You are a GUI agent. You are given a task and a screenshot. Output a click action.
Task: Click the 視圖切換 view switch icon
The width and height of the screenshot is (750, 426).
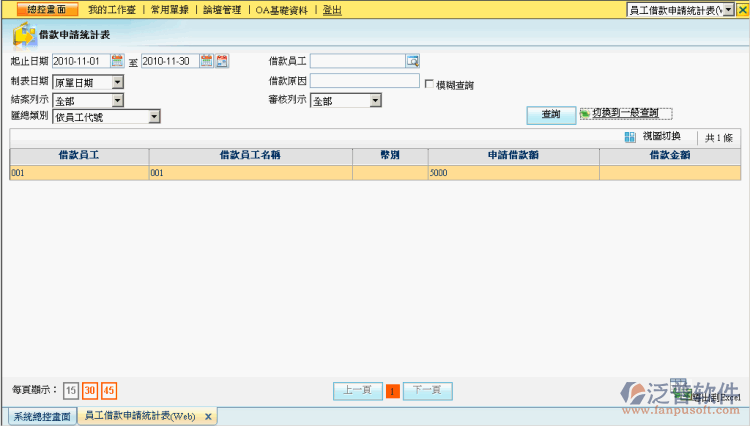click(630, 137)
